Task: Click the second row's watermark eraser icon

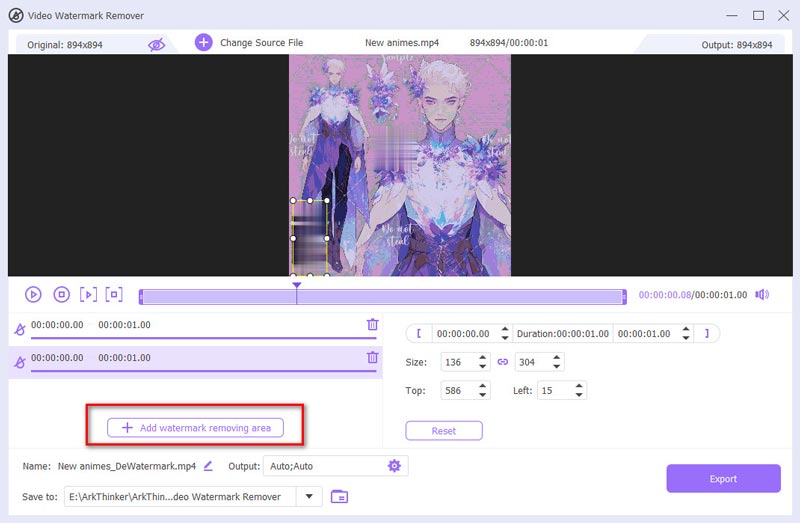Action: [19, 362]
